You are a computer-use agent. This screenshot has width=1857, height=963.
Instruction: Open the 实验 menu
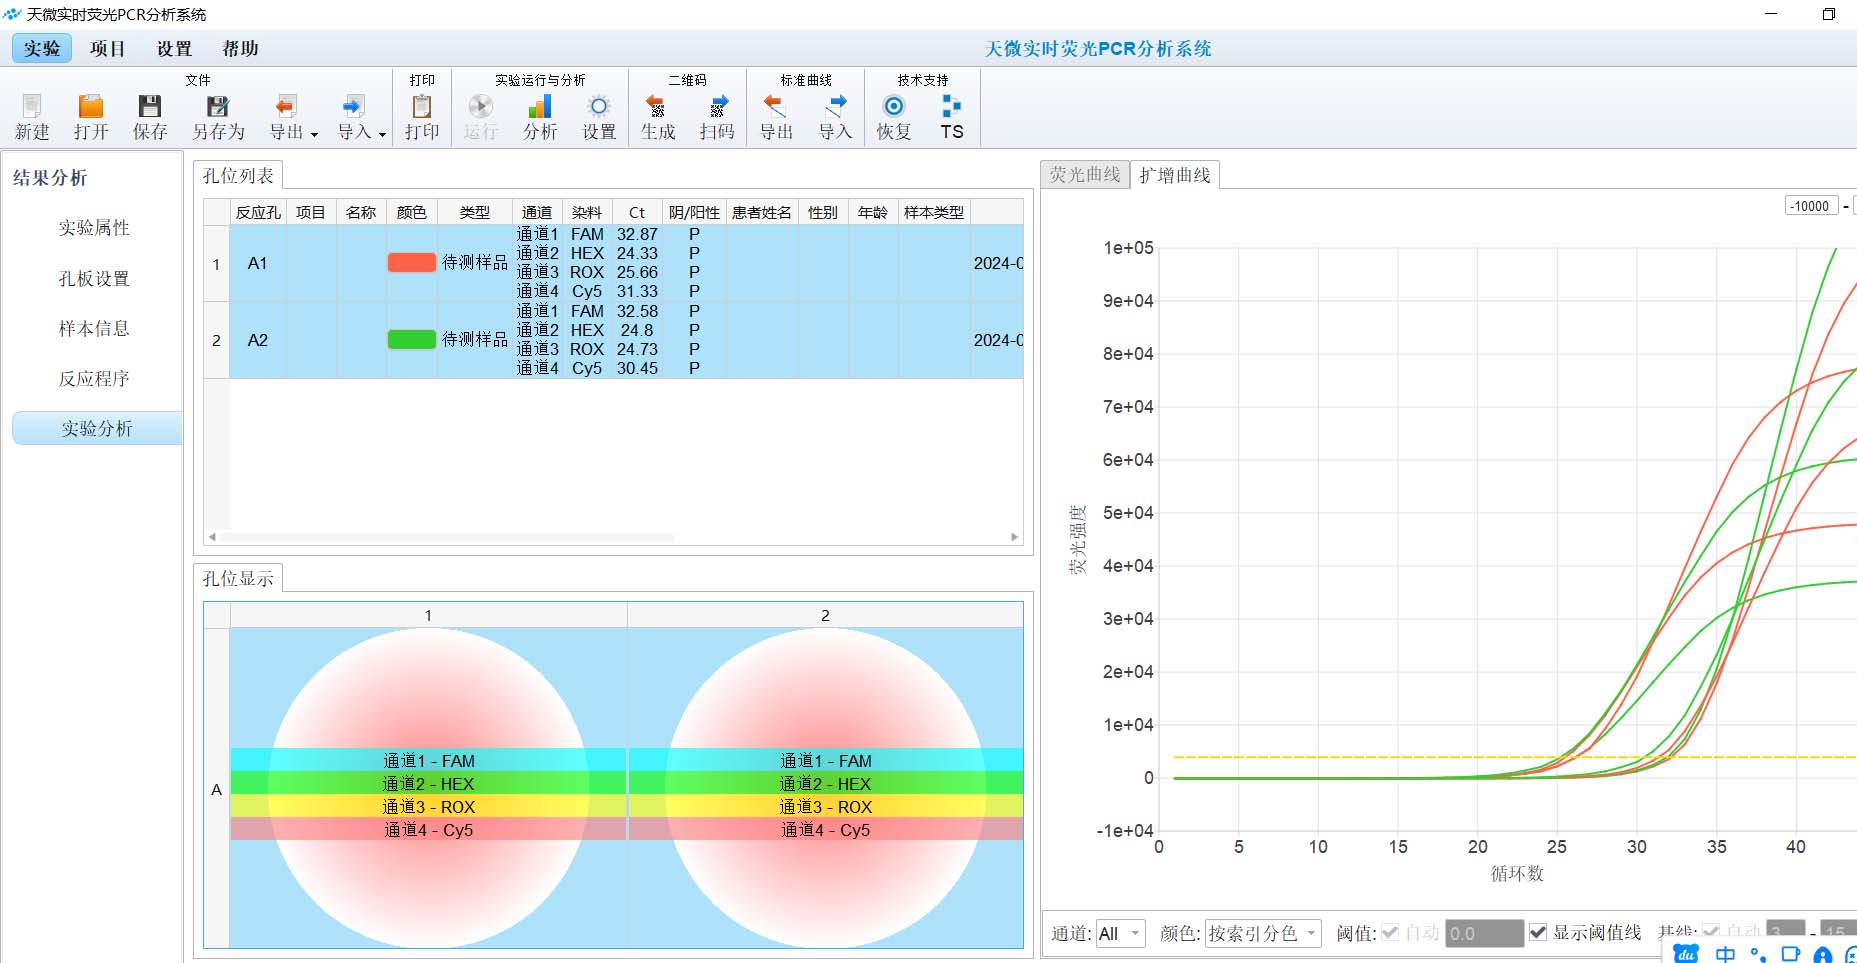pos(42,48)
